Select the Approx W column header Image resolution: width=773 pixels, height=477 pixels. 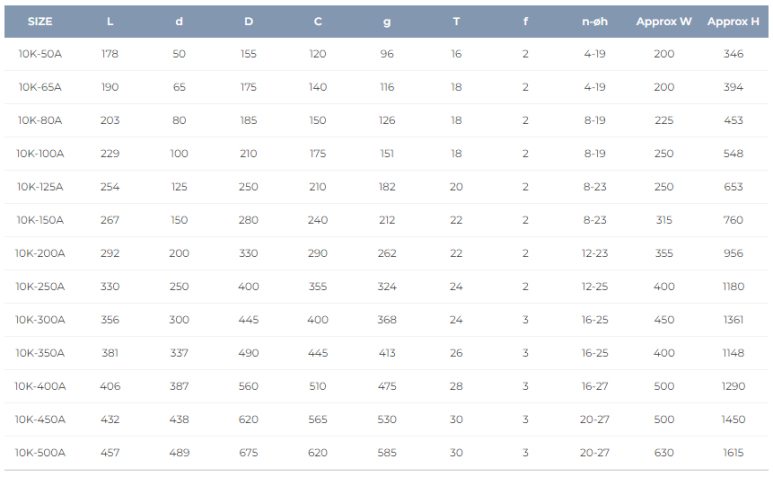(664, 22)
